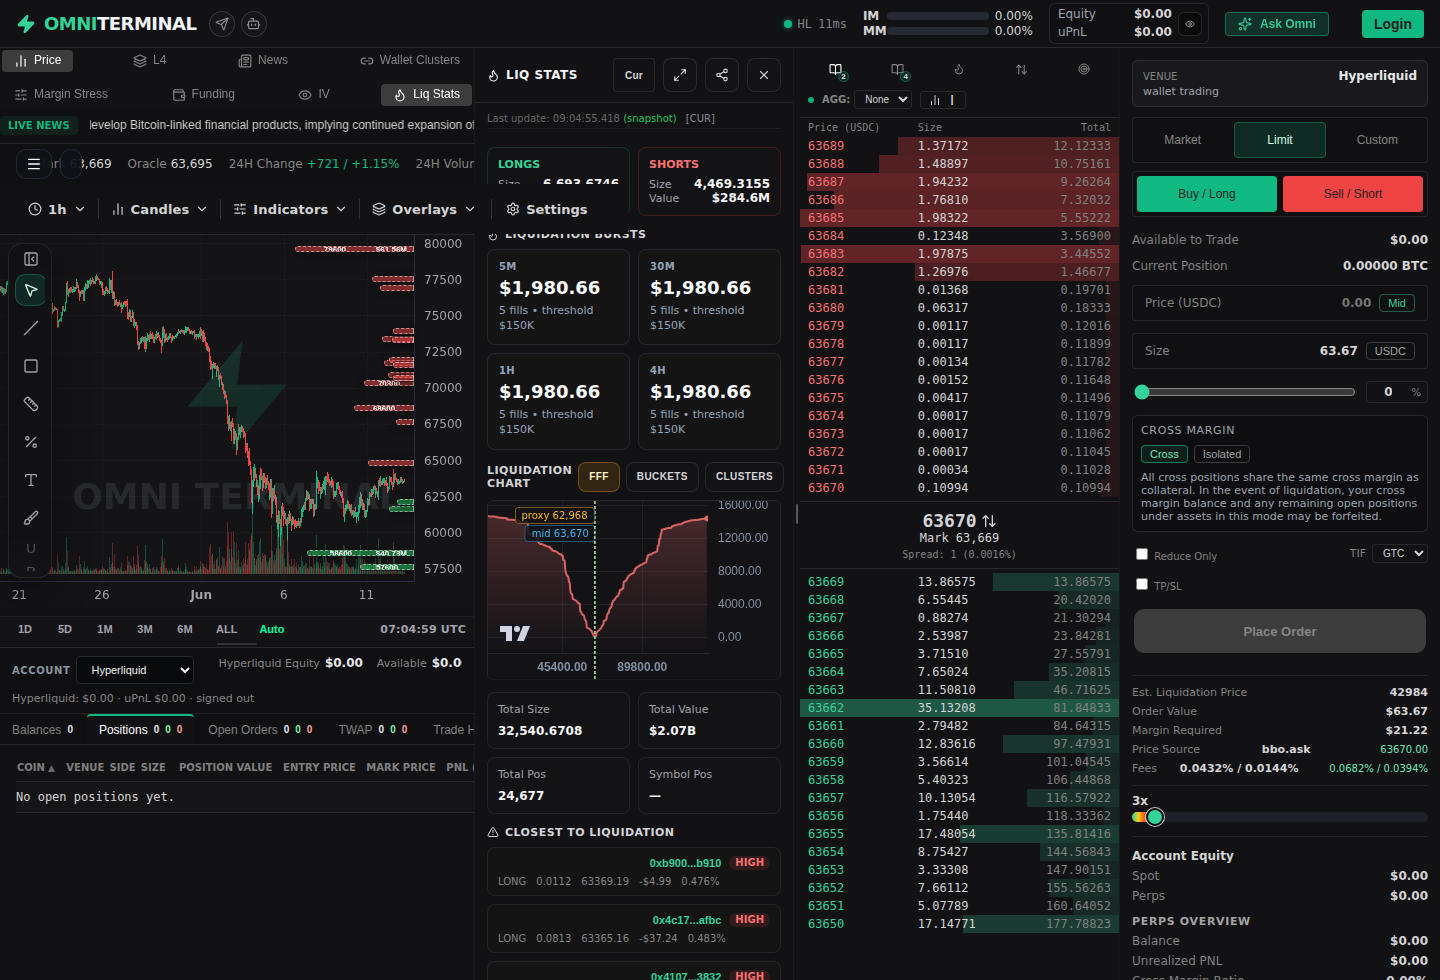This screenshot has height=980, width=1440.
Task: Toggle the Cur button in Liq Stats
Action: [x=634, y=75]
